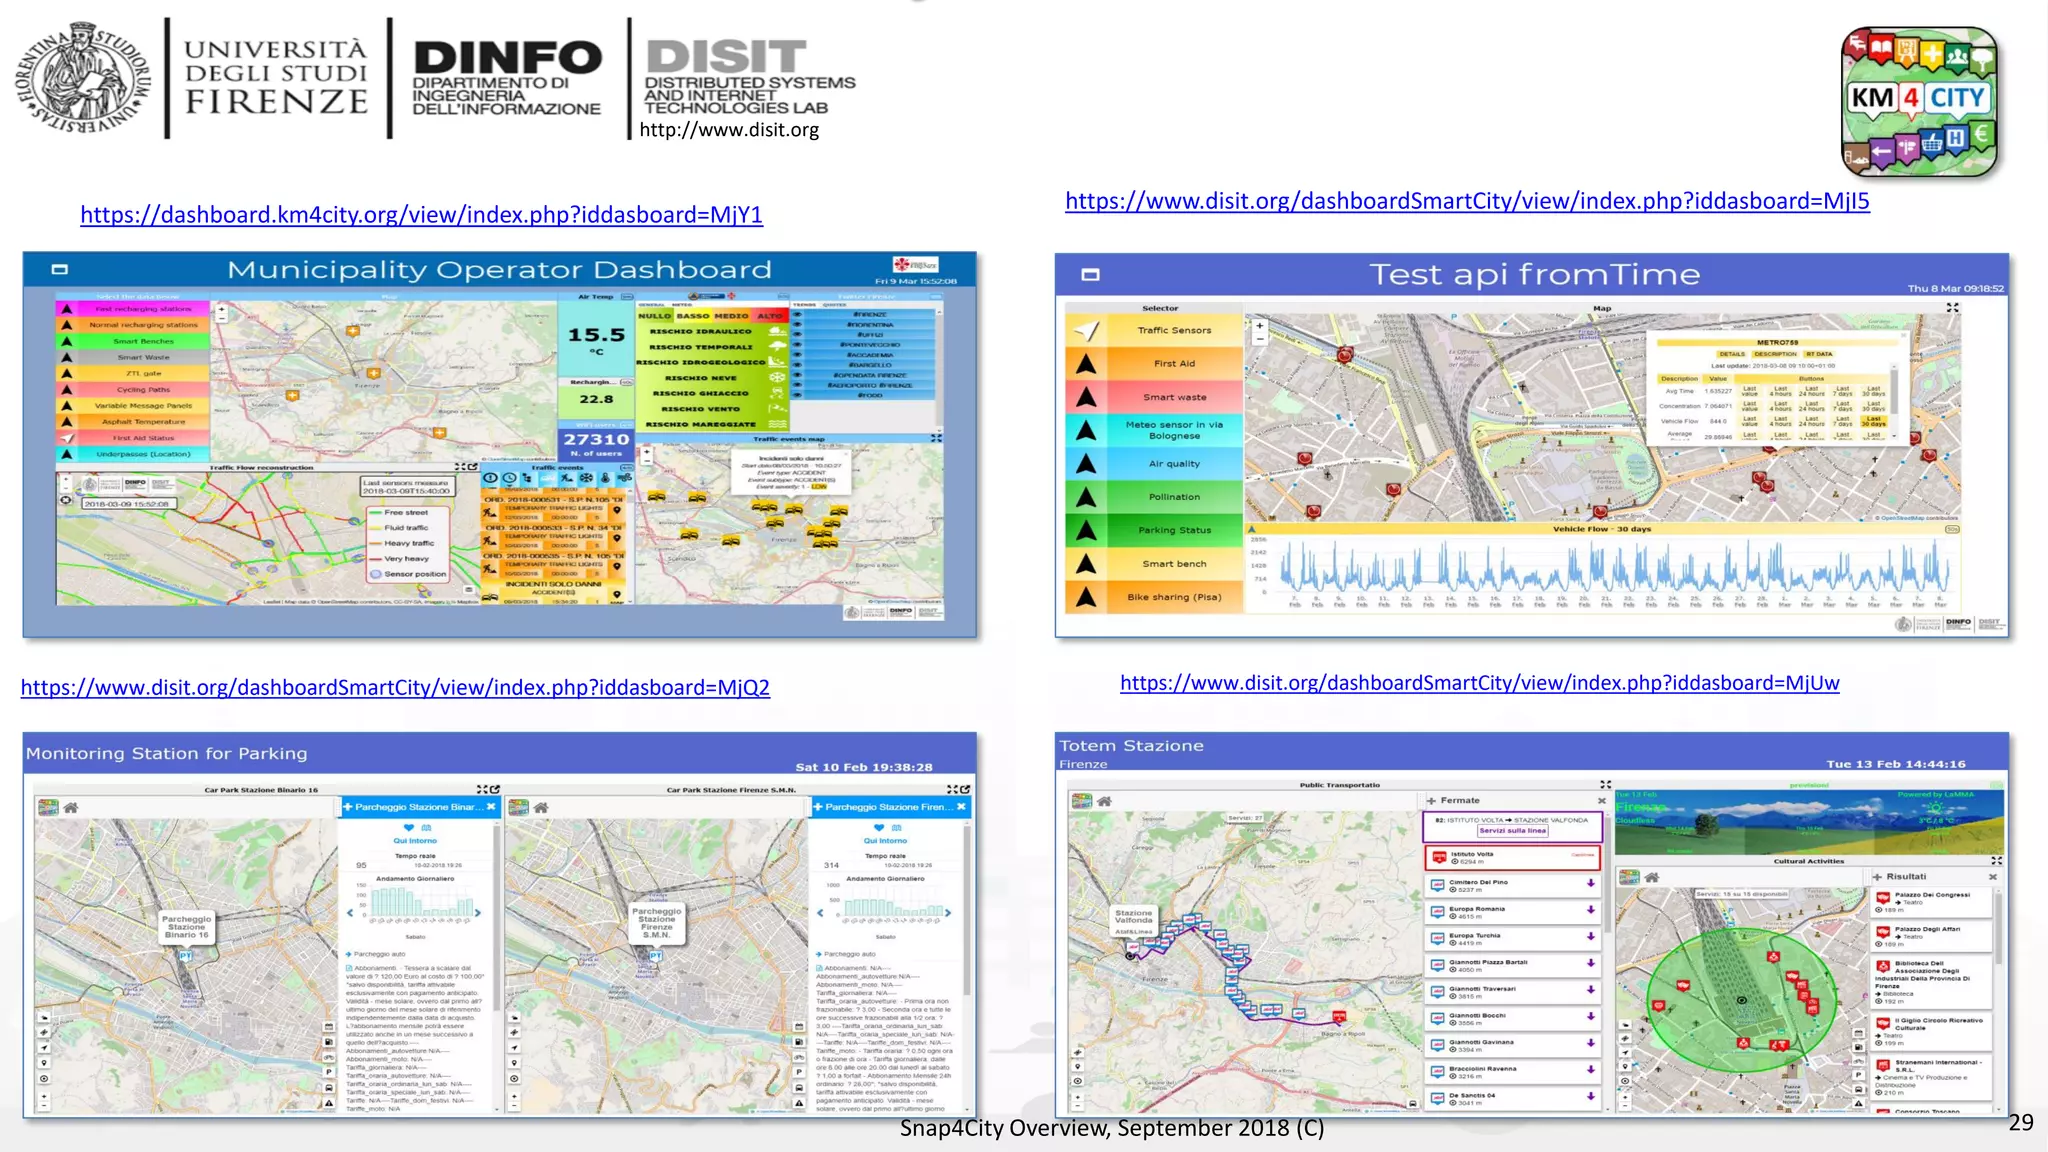The width and height of the screenshot is (2048, 1152).
Task: Open the iddasboard=MjQ2 hyperlink
Action: (395, 687)
